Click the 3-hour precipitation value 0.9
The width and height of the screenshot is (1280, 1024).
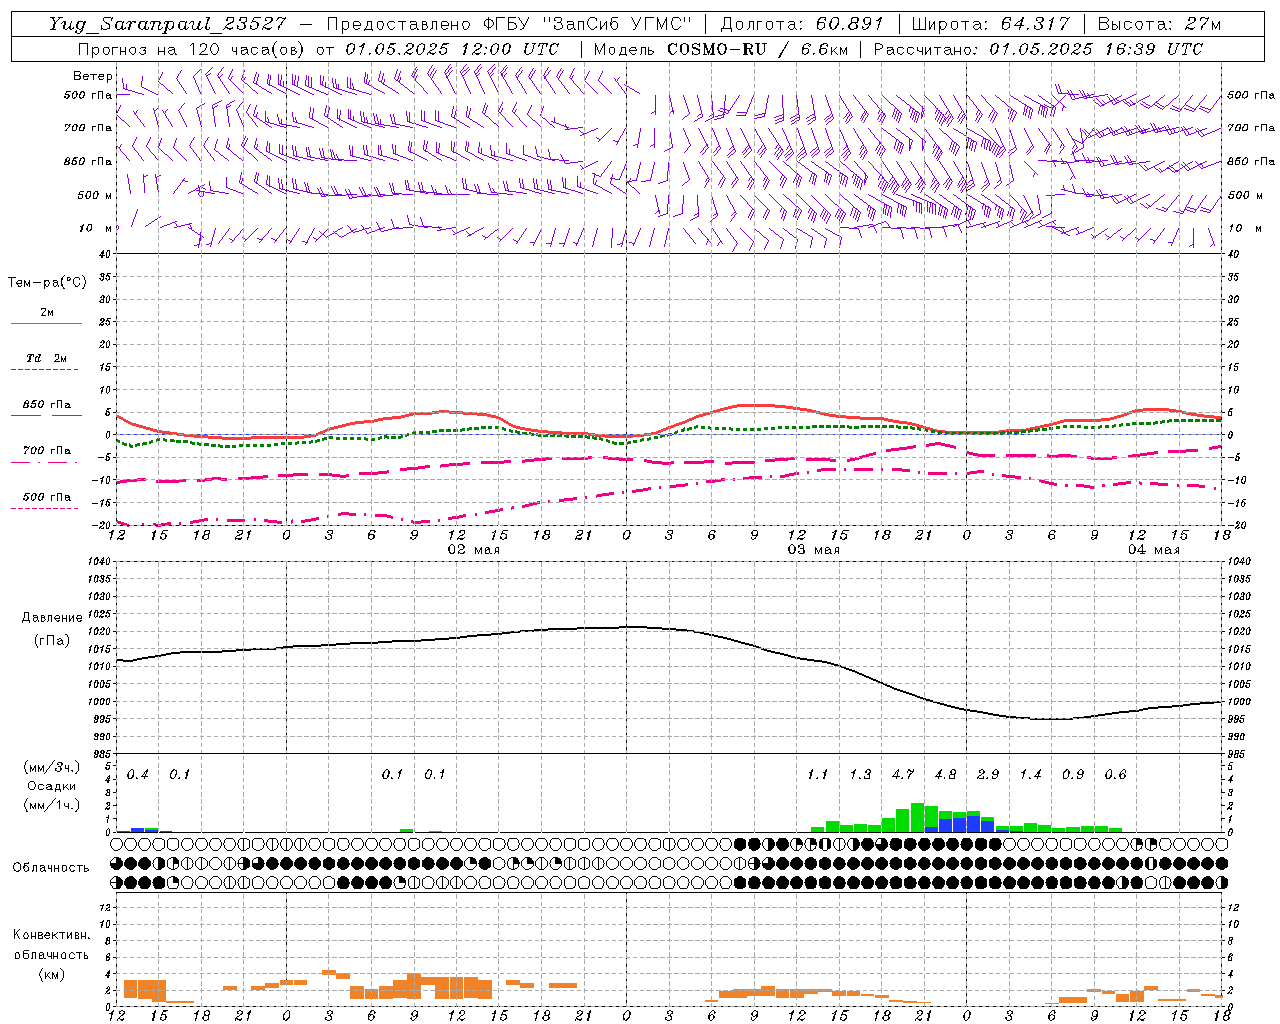(1073, 774)
